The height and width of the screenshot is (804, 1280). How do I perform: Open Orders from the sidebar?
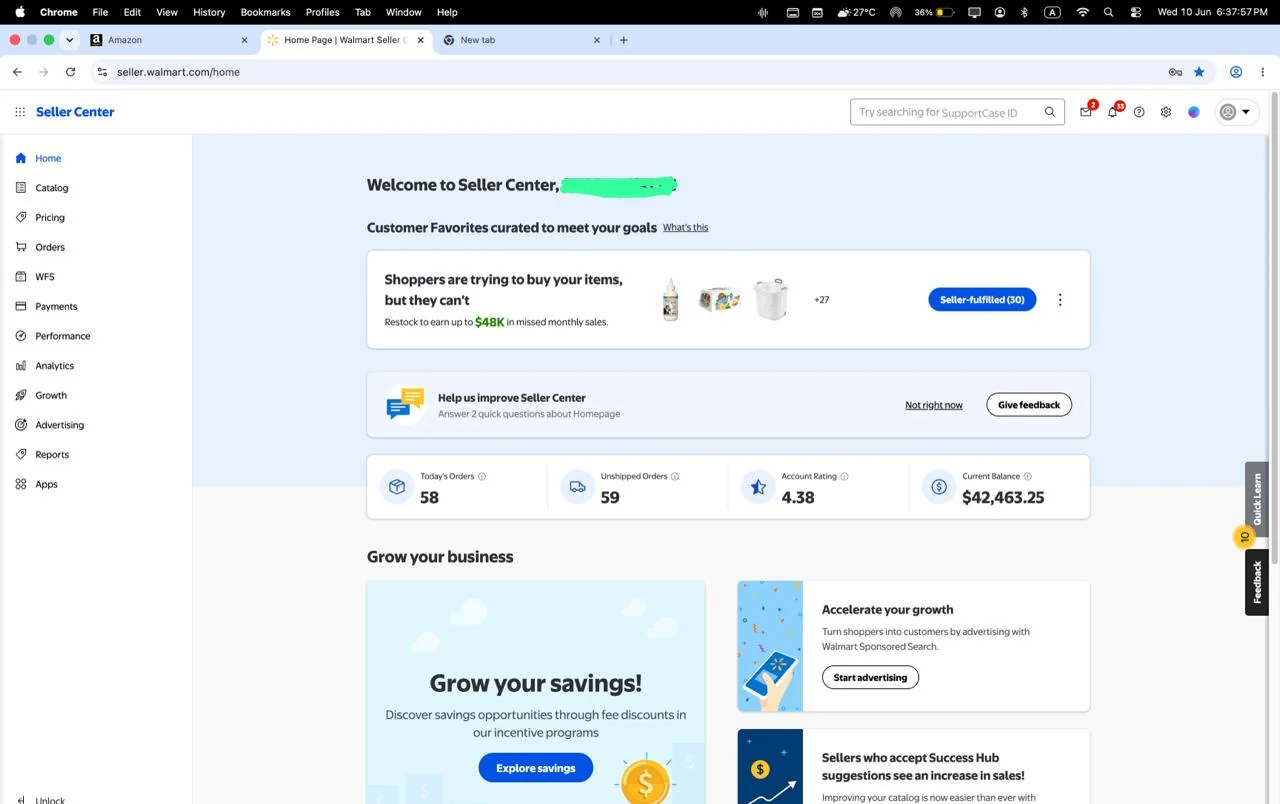coord(49,247)
